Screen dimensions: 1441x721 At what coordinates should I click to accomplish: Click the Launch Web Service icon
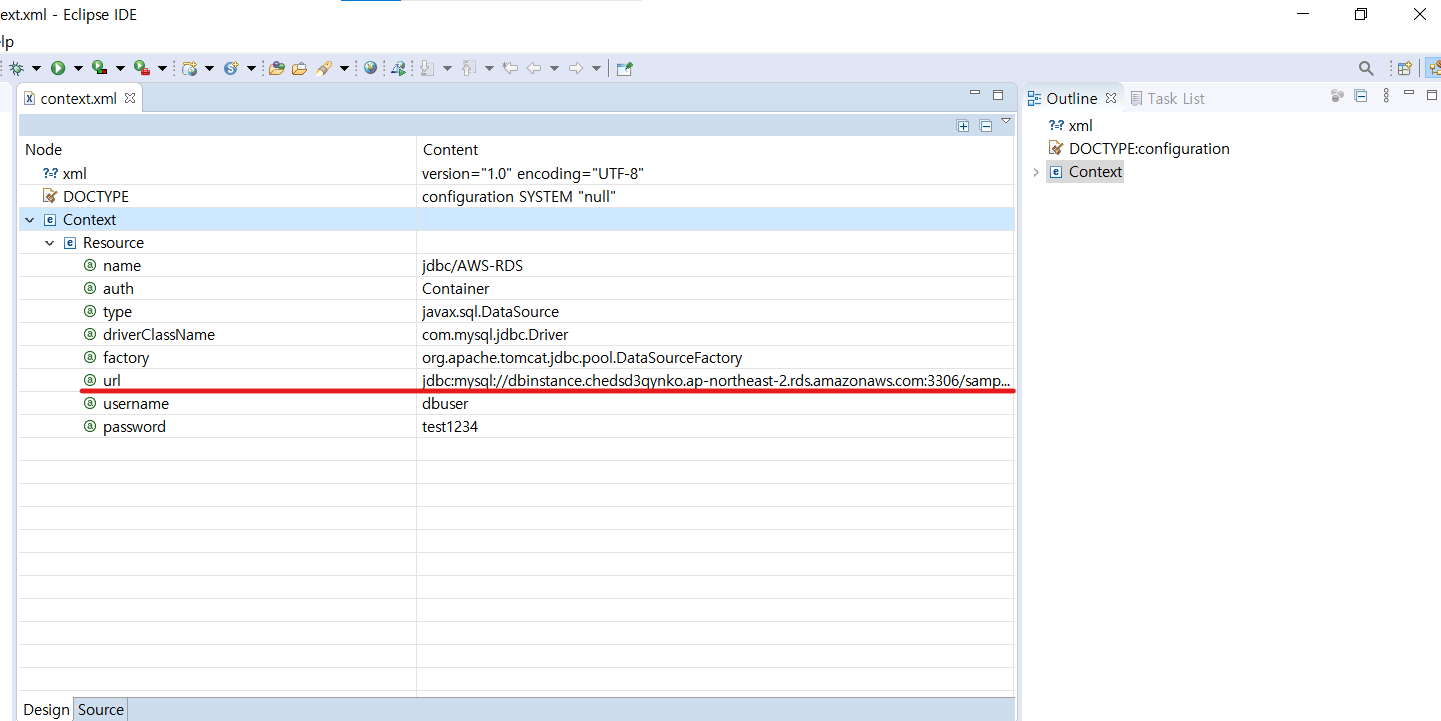(x=398, y=68)
